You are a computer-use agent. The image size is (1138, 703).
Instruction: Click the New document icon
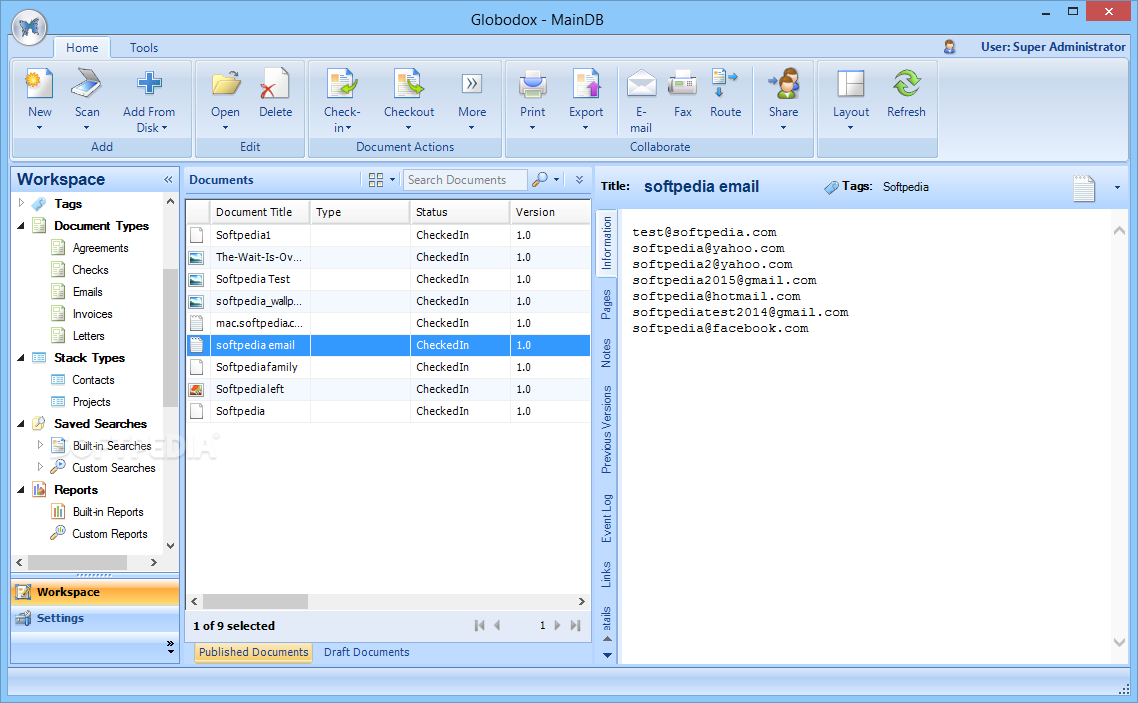point(39,84)
